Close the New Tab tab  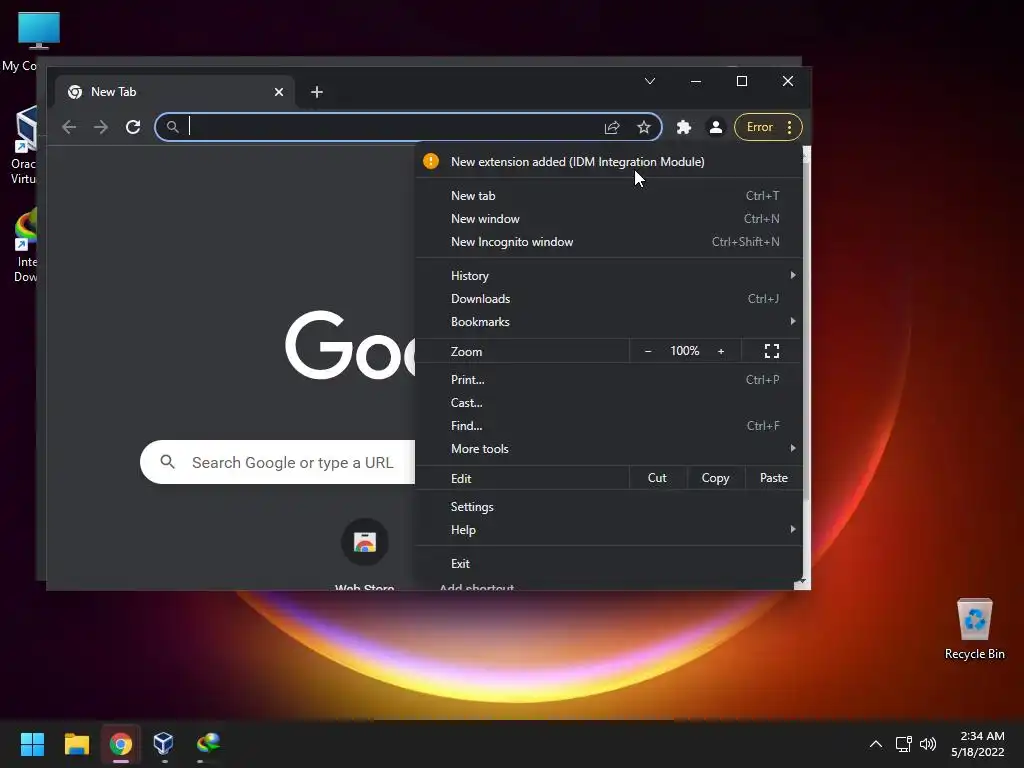pos(279,92)
